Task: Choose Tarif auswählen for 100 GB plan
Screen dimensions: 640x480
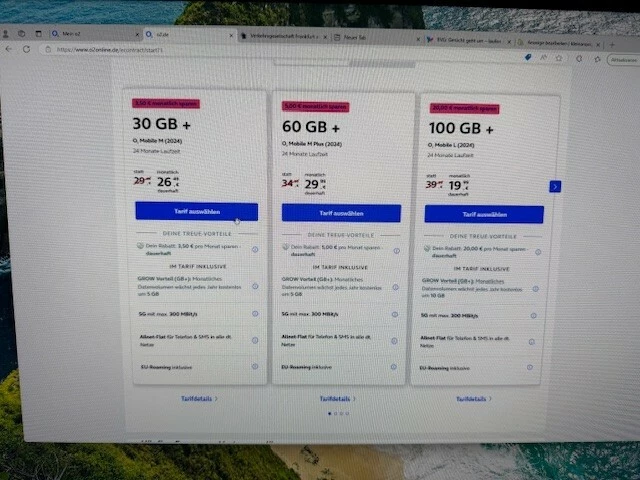Action: [484, 214]
